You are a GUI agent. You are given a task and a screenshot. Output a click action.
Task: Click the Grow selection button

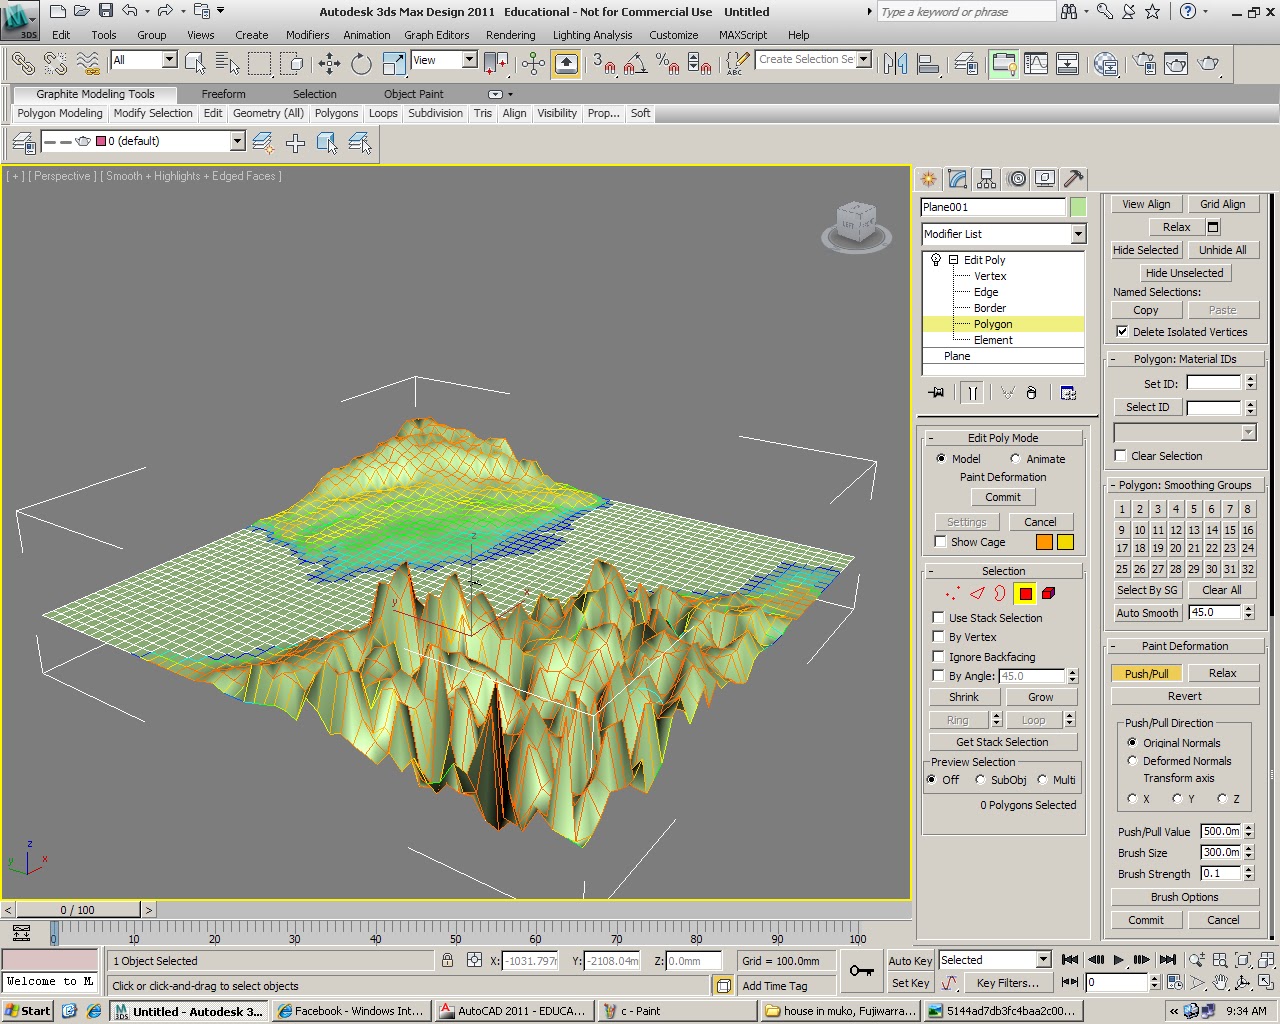click(1040, 697)
